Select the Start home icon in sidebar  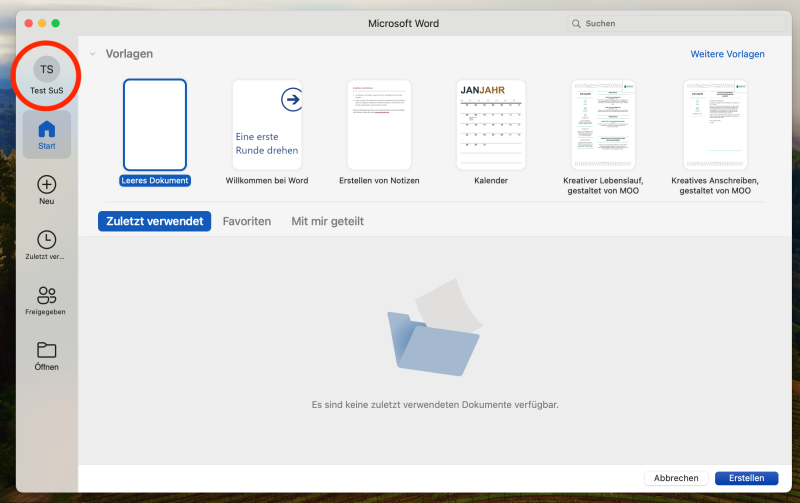(47, 130)
